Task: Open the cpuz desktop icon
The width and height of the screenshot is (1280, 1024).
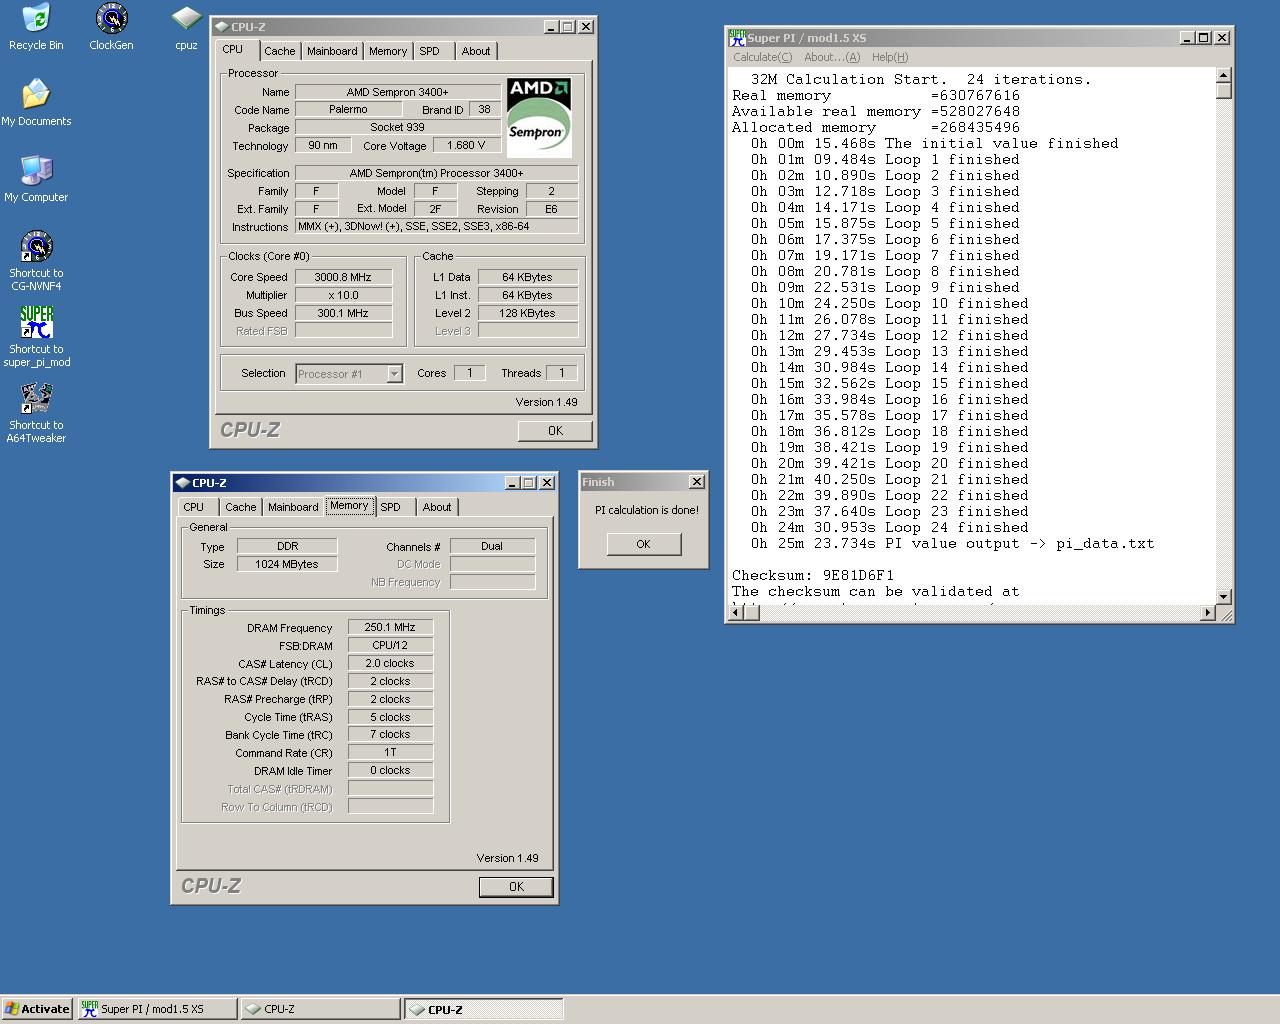Action: [x=186, y=27]
